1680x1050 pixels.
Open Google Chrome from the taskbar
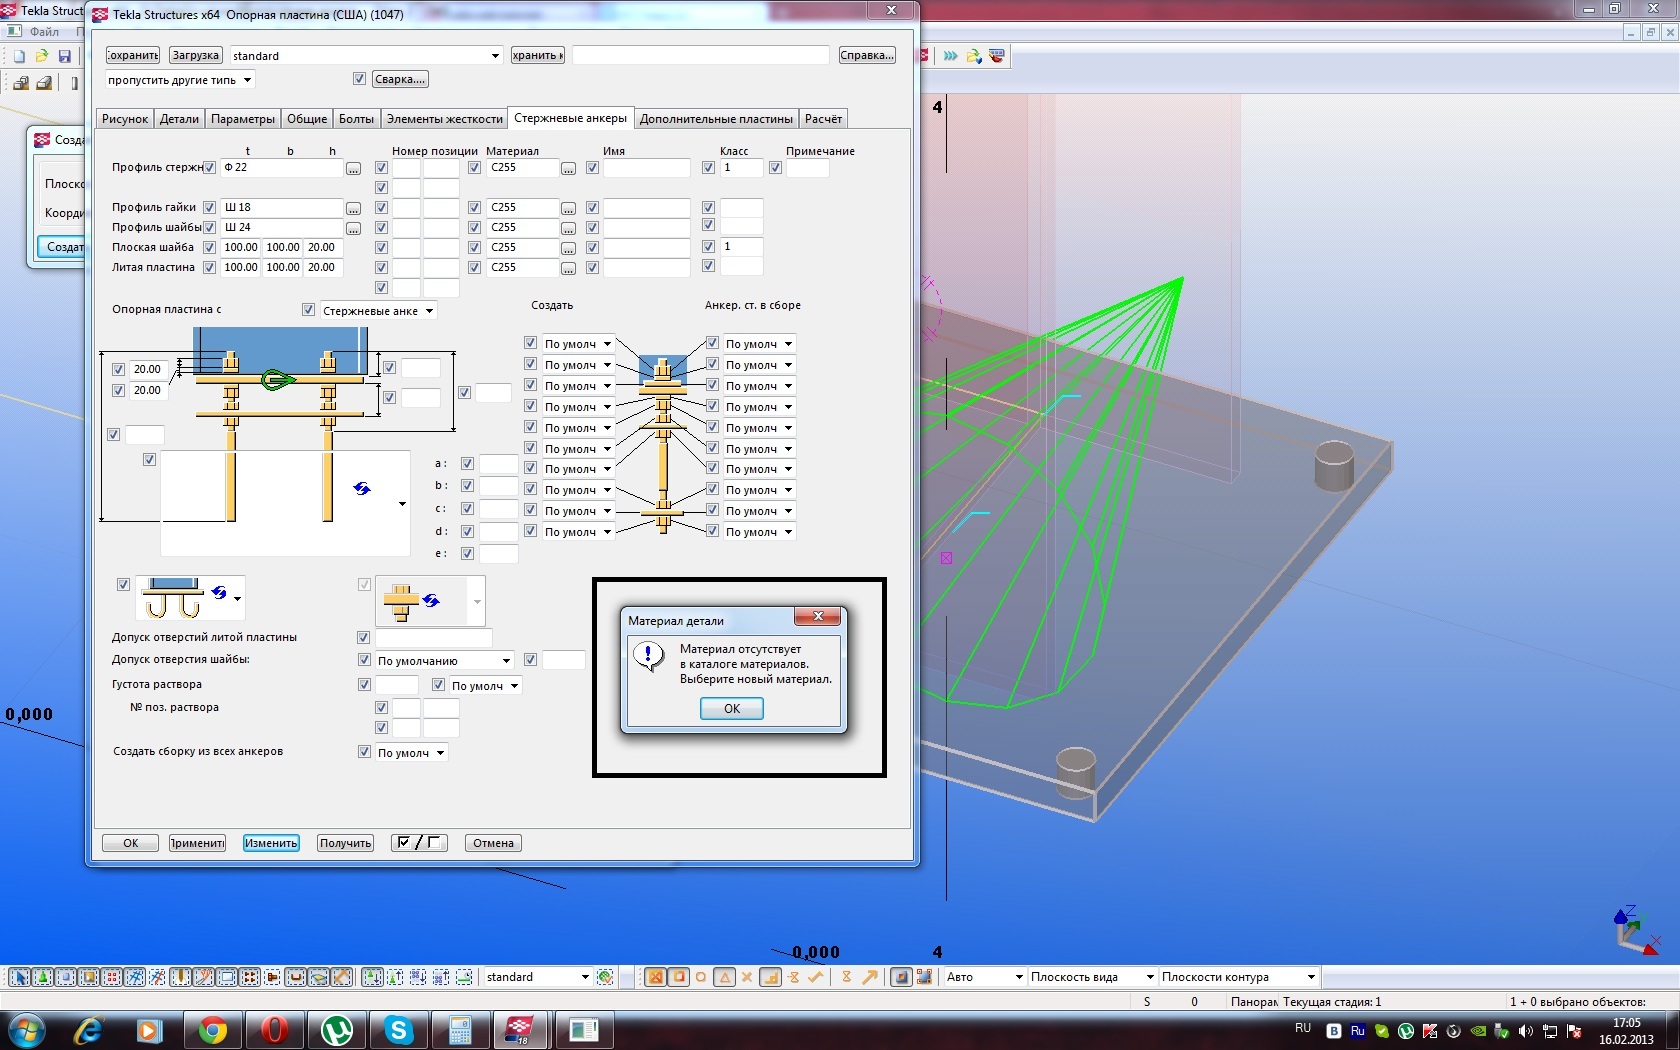pos(212,1029)
